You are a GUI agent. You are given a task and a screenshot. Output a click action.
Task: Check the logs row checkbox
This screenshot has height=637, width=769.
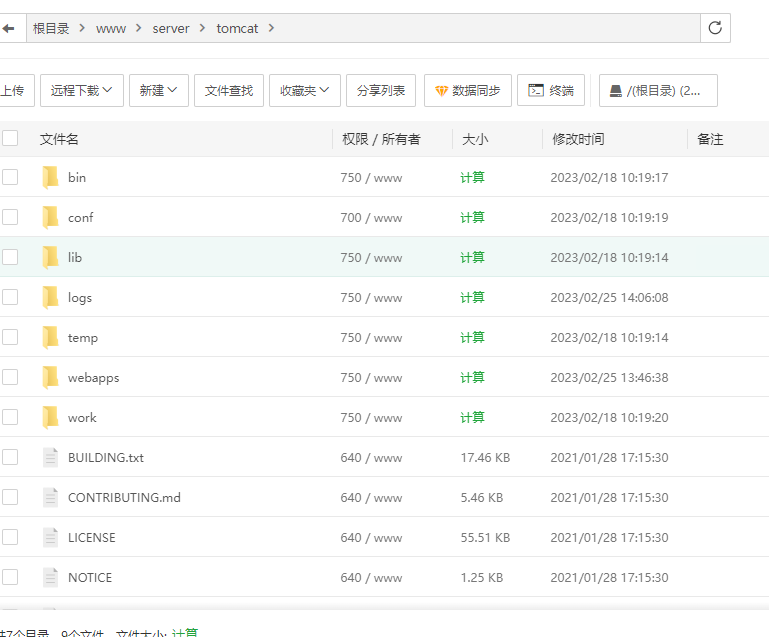pos(10,297)
